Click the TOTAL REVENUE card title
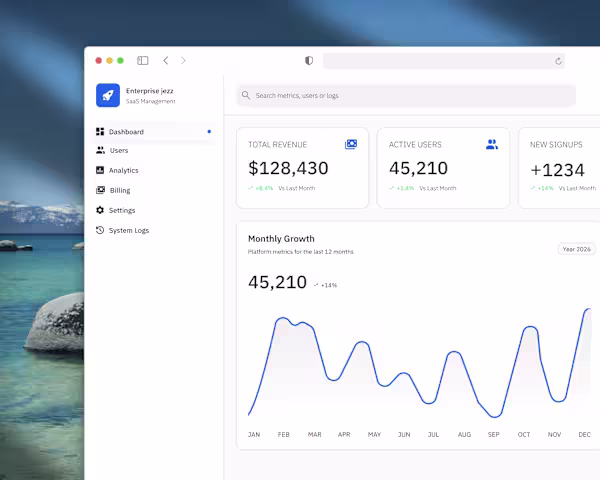This screenshot has width=600, height=480. (277, 145)
